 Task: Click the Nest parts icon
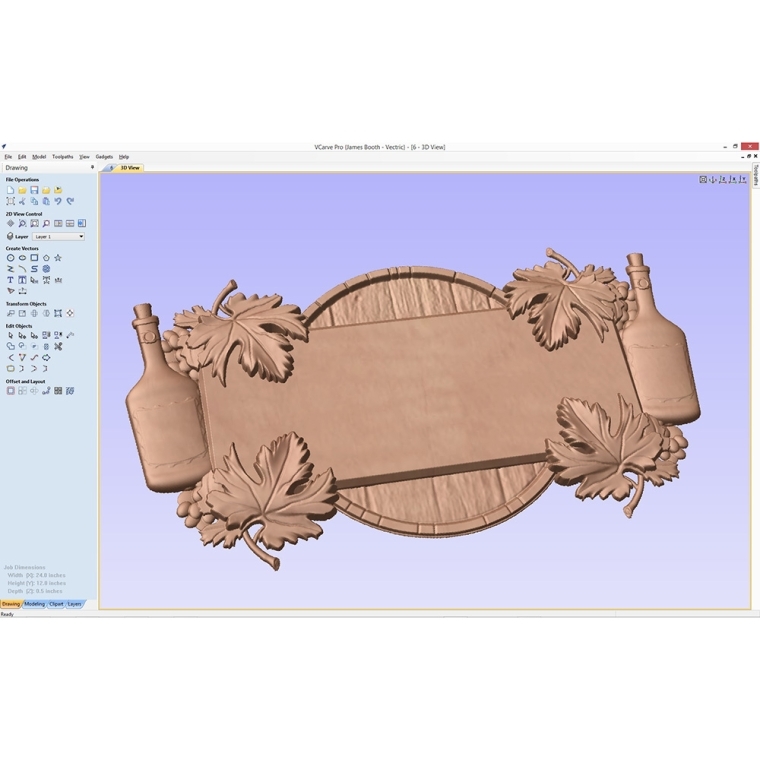(x=70, y=391)
